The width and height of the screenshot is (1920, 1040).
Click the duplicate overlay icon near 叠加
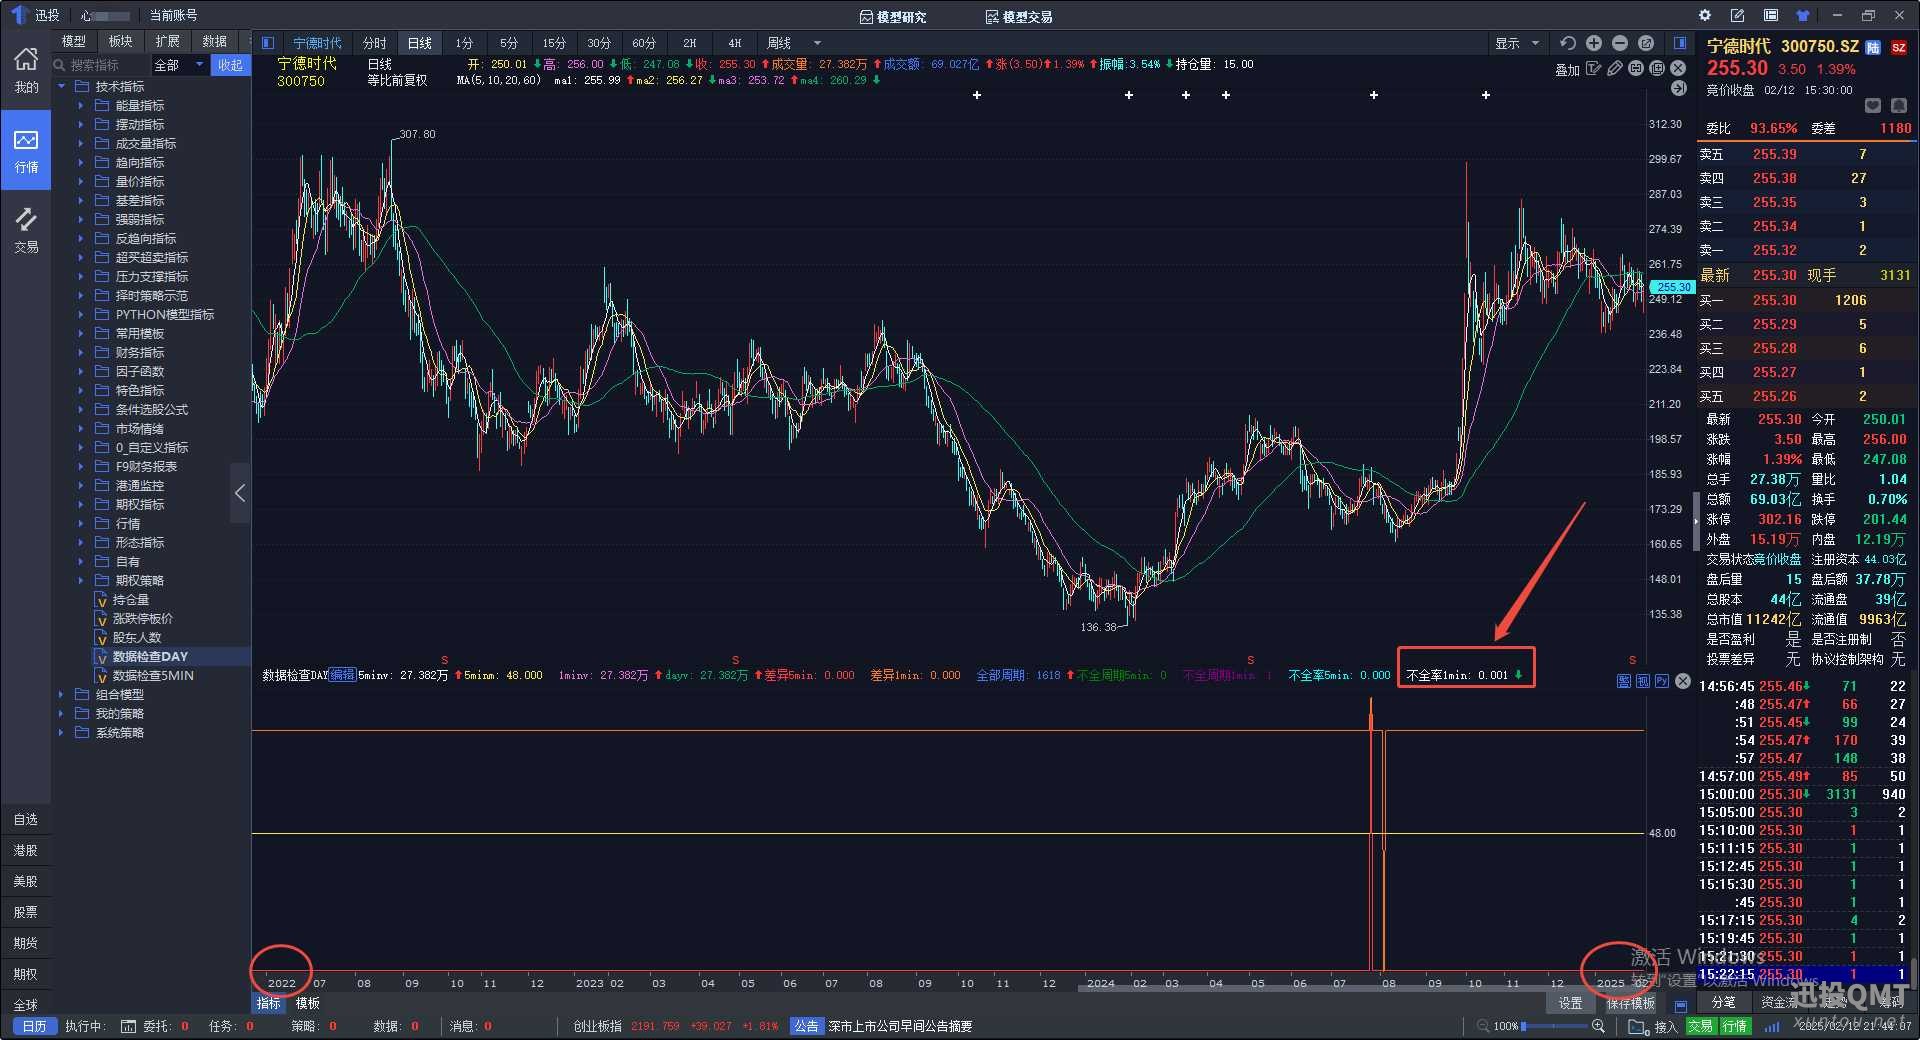click(x=1657, y=69)
